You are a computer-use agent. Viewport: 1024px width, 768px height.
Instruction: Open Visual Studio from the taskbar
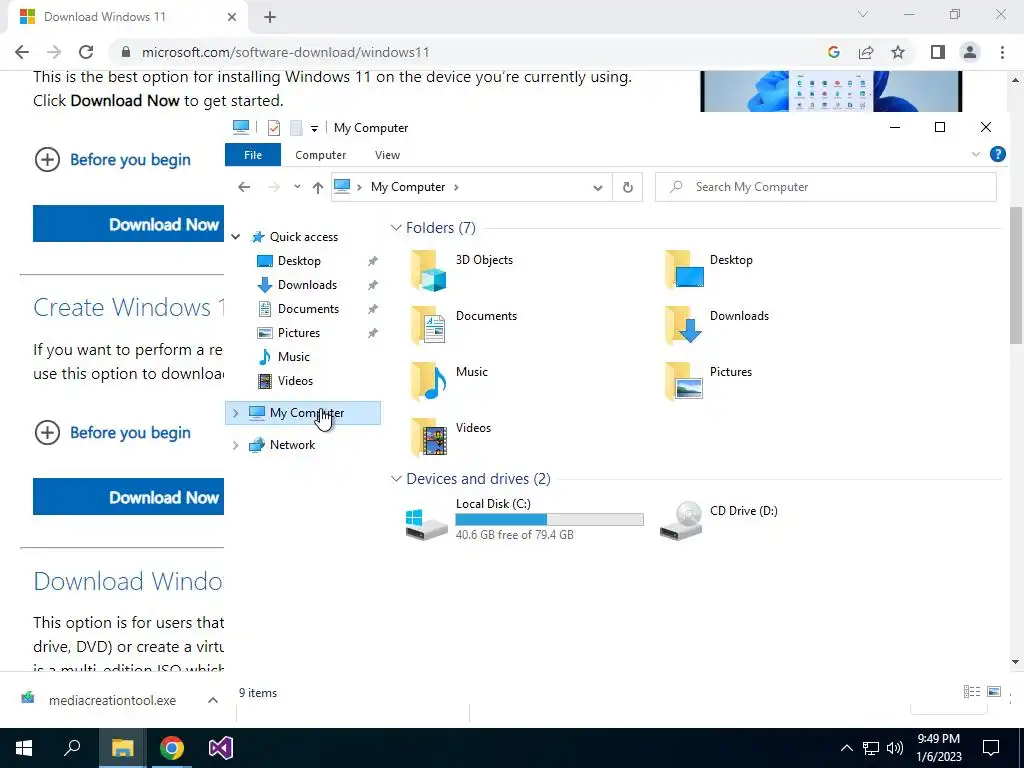(221, 748)
